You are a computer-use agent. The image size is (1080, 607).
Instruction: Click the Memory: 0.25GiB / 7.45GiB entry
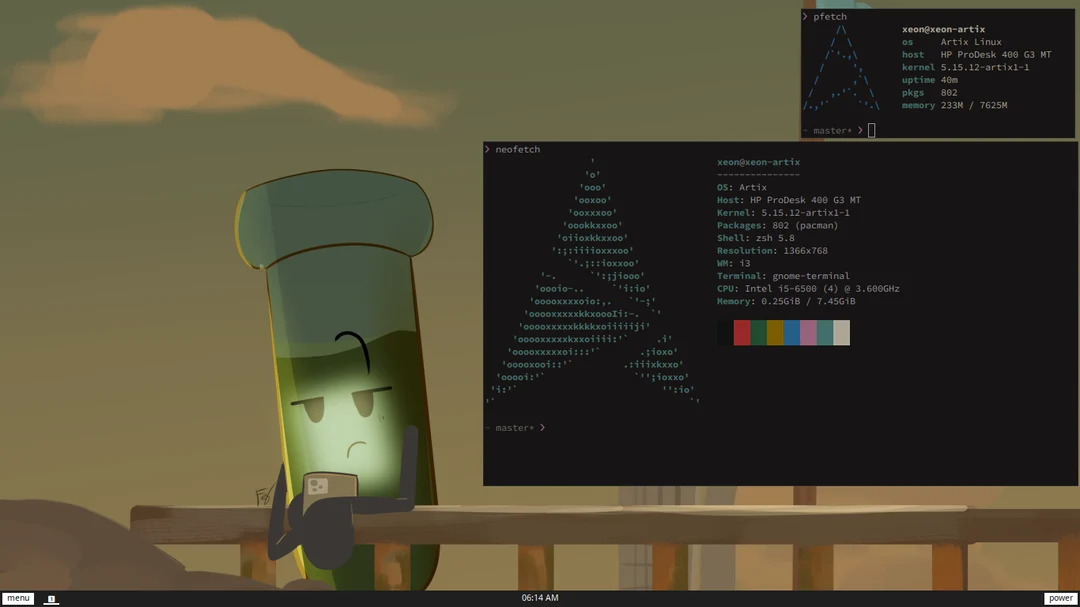(x=786, y=300)
